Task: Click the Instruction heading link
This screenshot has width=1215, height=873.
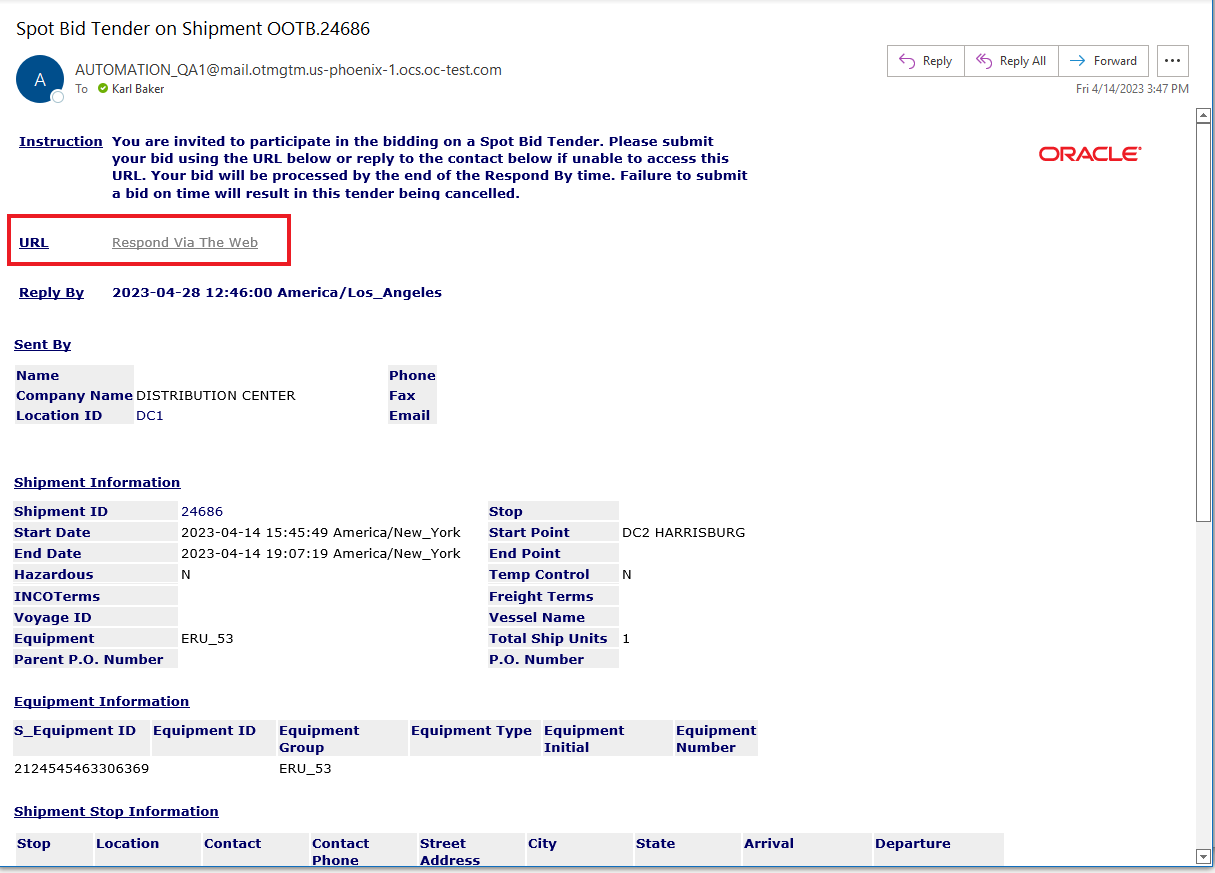Action: pyautogui.click(x=61, y=141)
